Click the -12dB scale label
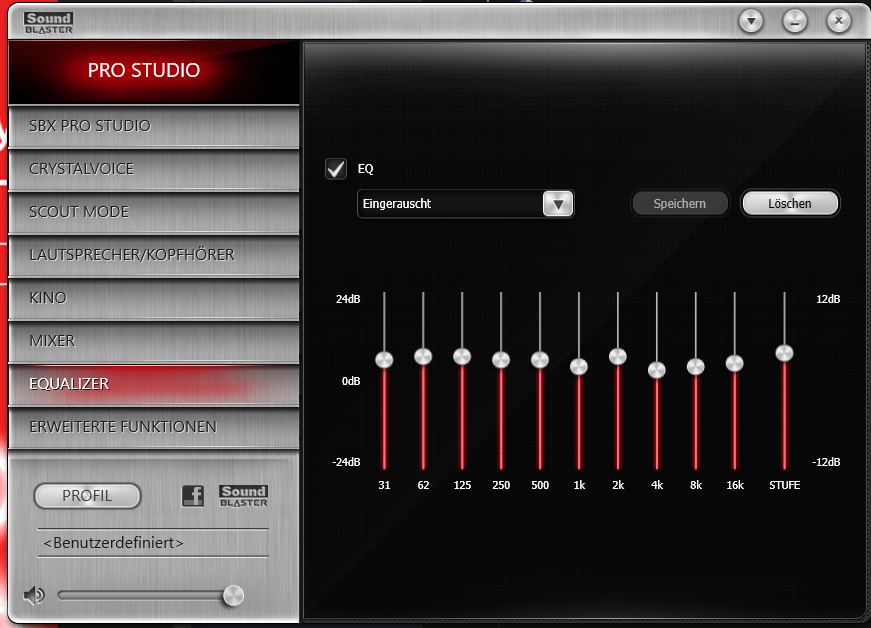 point(826,462)
